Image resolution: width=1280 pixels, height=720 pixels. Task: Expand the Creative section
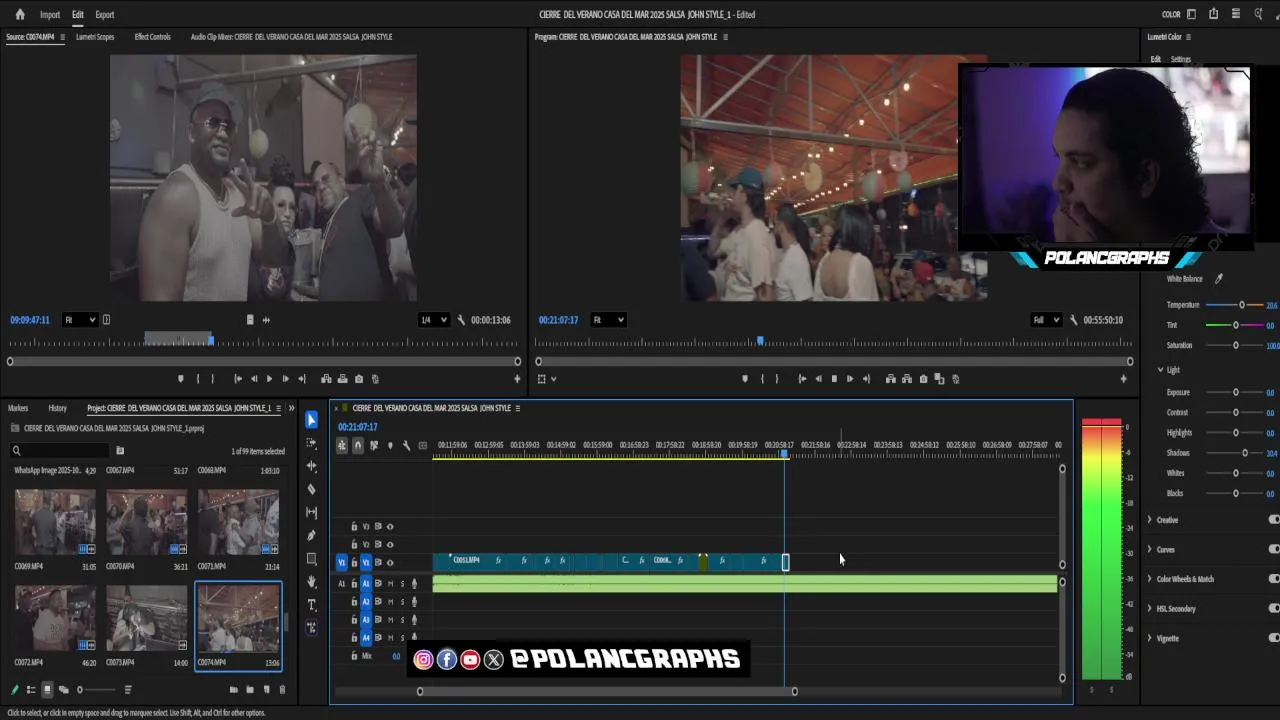(x=1150, y=520)
